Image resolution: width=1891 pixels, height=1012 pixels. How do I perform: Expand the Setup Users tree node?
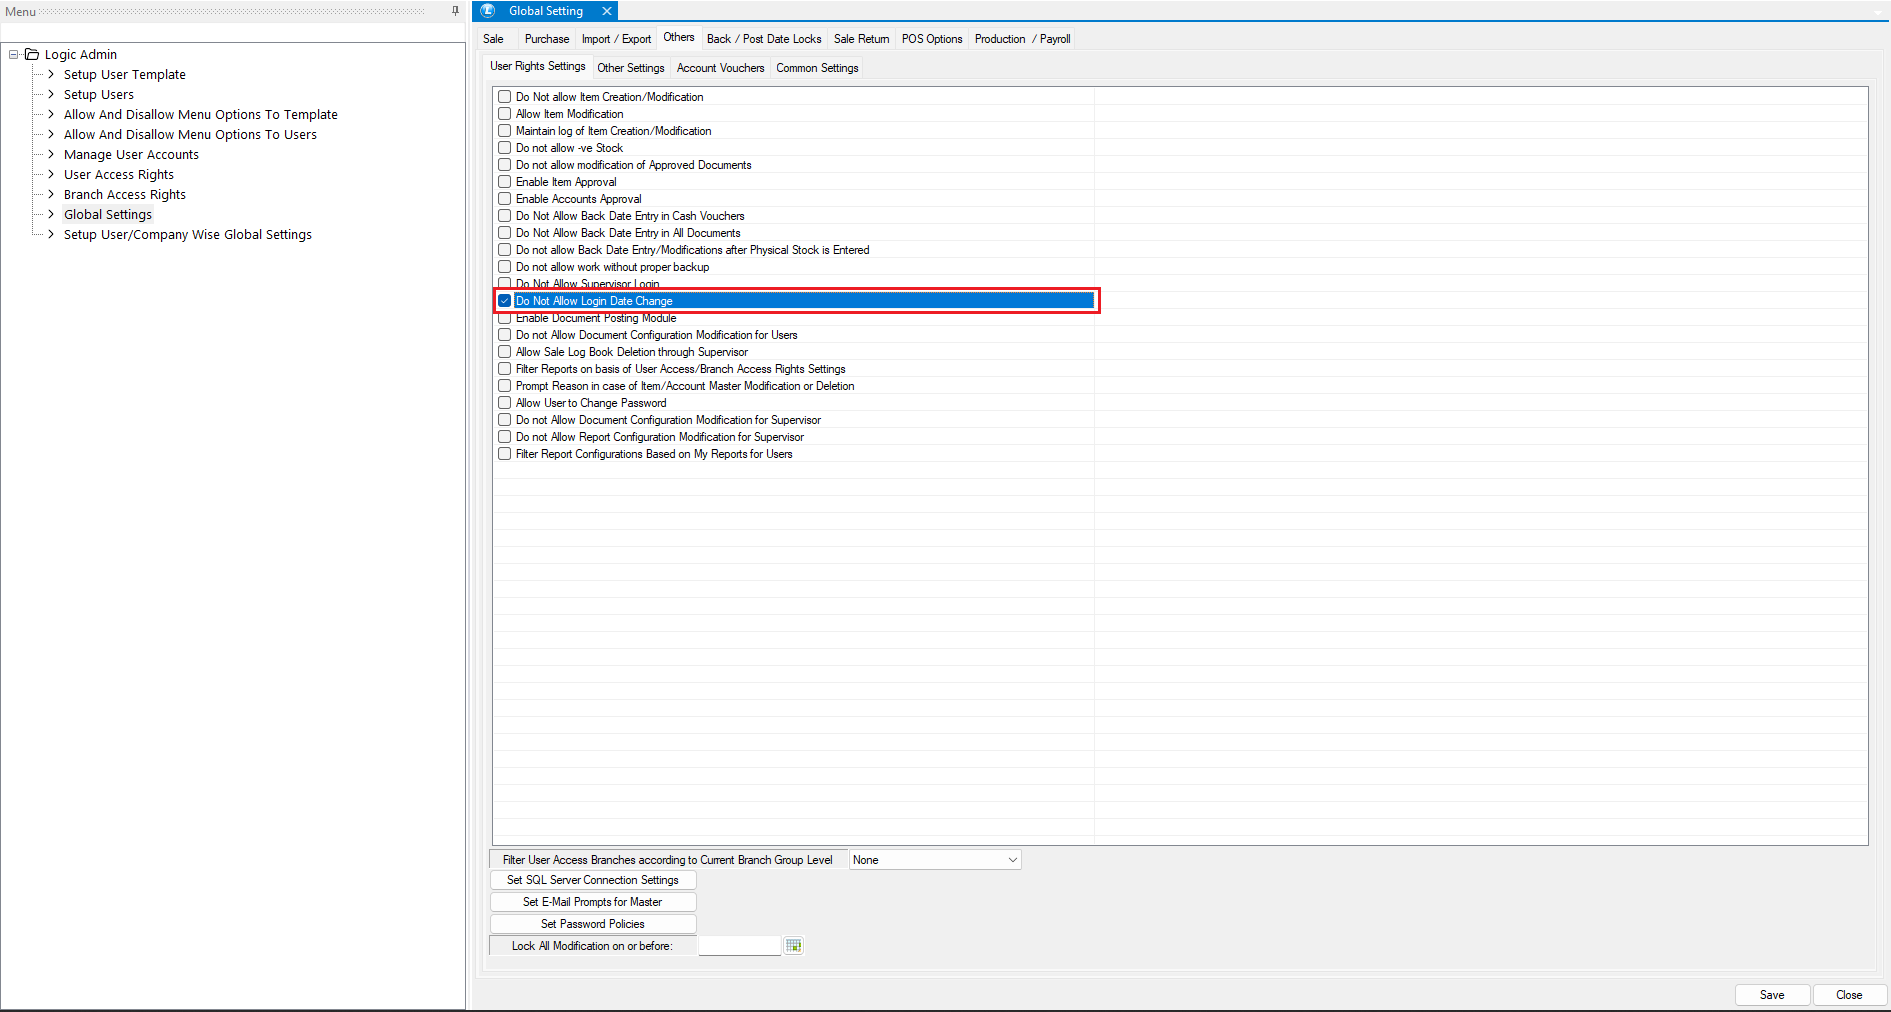51,94
